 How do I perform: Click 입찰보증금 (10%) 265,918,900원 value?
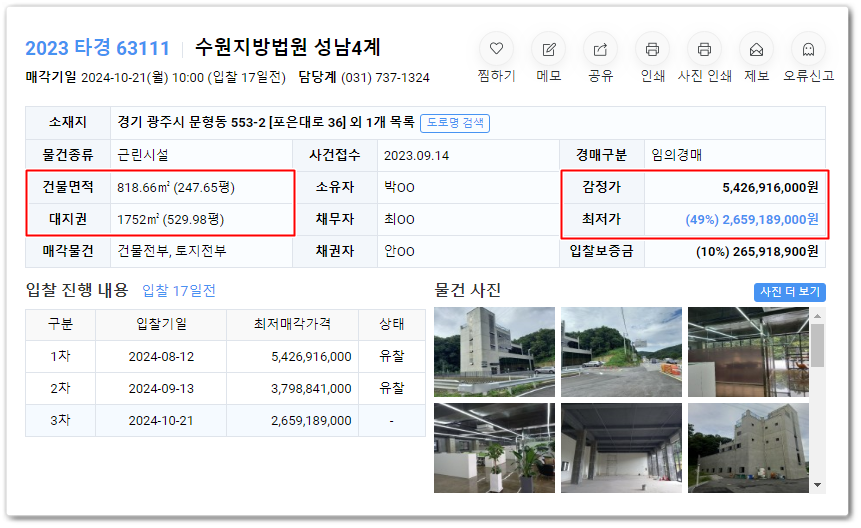757,251
